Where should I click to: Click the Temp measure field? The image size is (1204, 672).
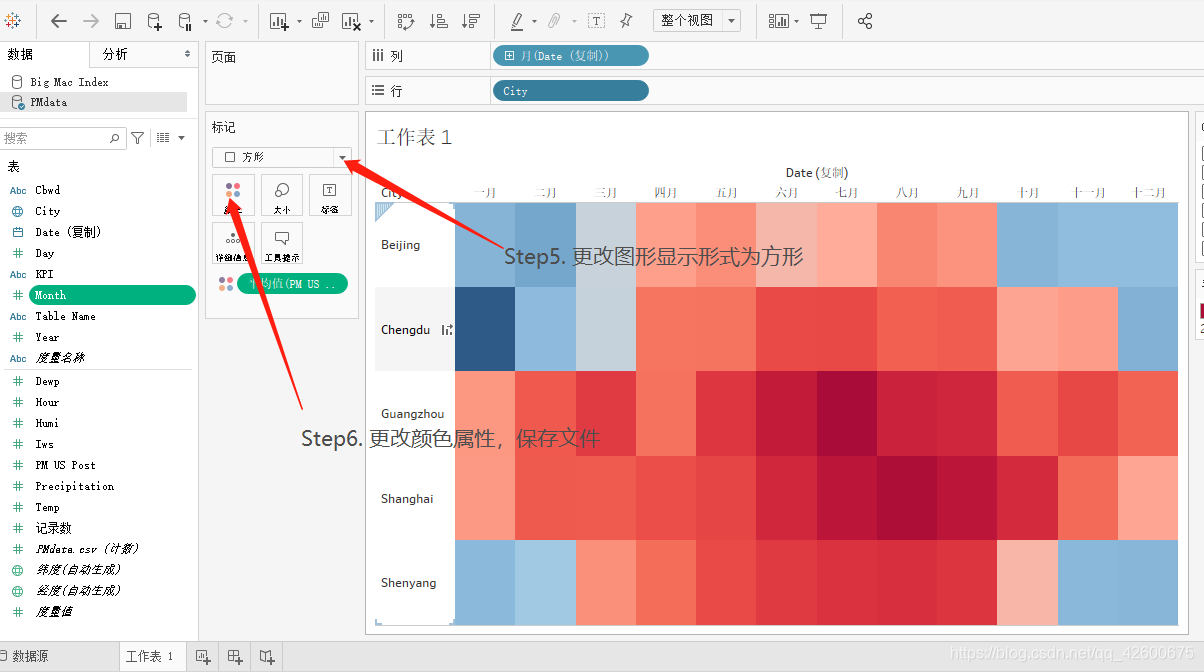48,507
